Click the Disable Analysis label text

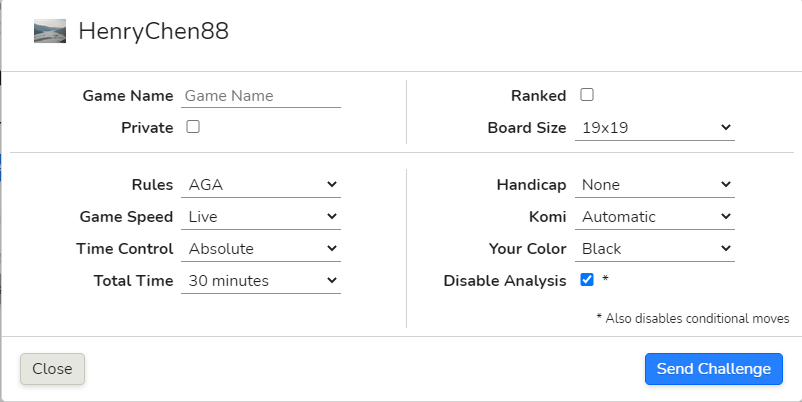click(x=505, y=281)
